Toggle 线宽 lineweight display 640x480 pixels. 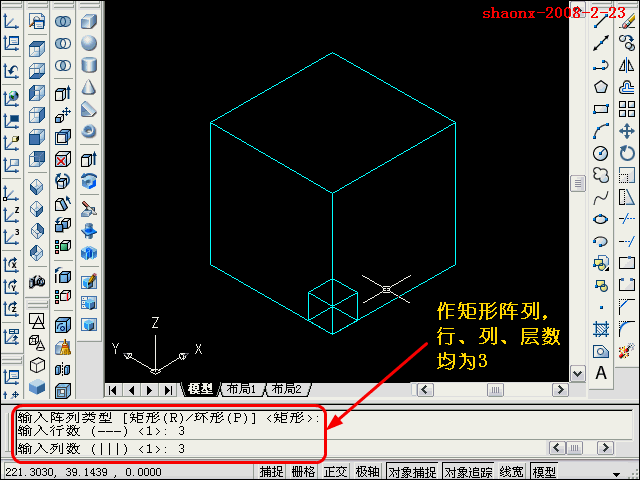(x=511, y=471)
